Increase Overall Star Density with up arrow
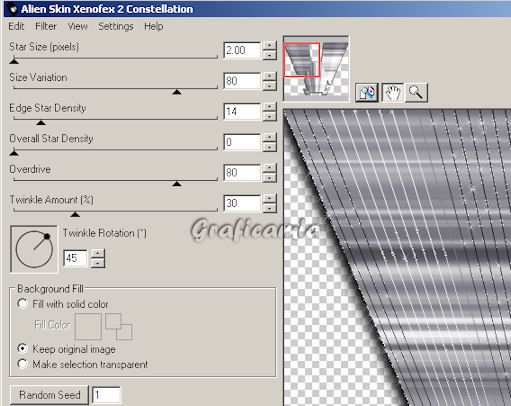511x406 pixels. point(269,138)
